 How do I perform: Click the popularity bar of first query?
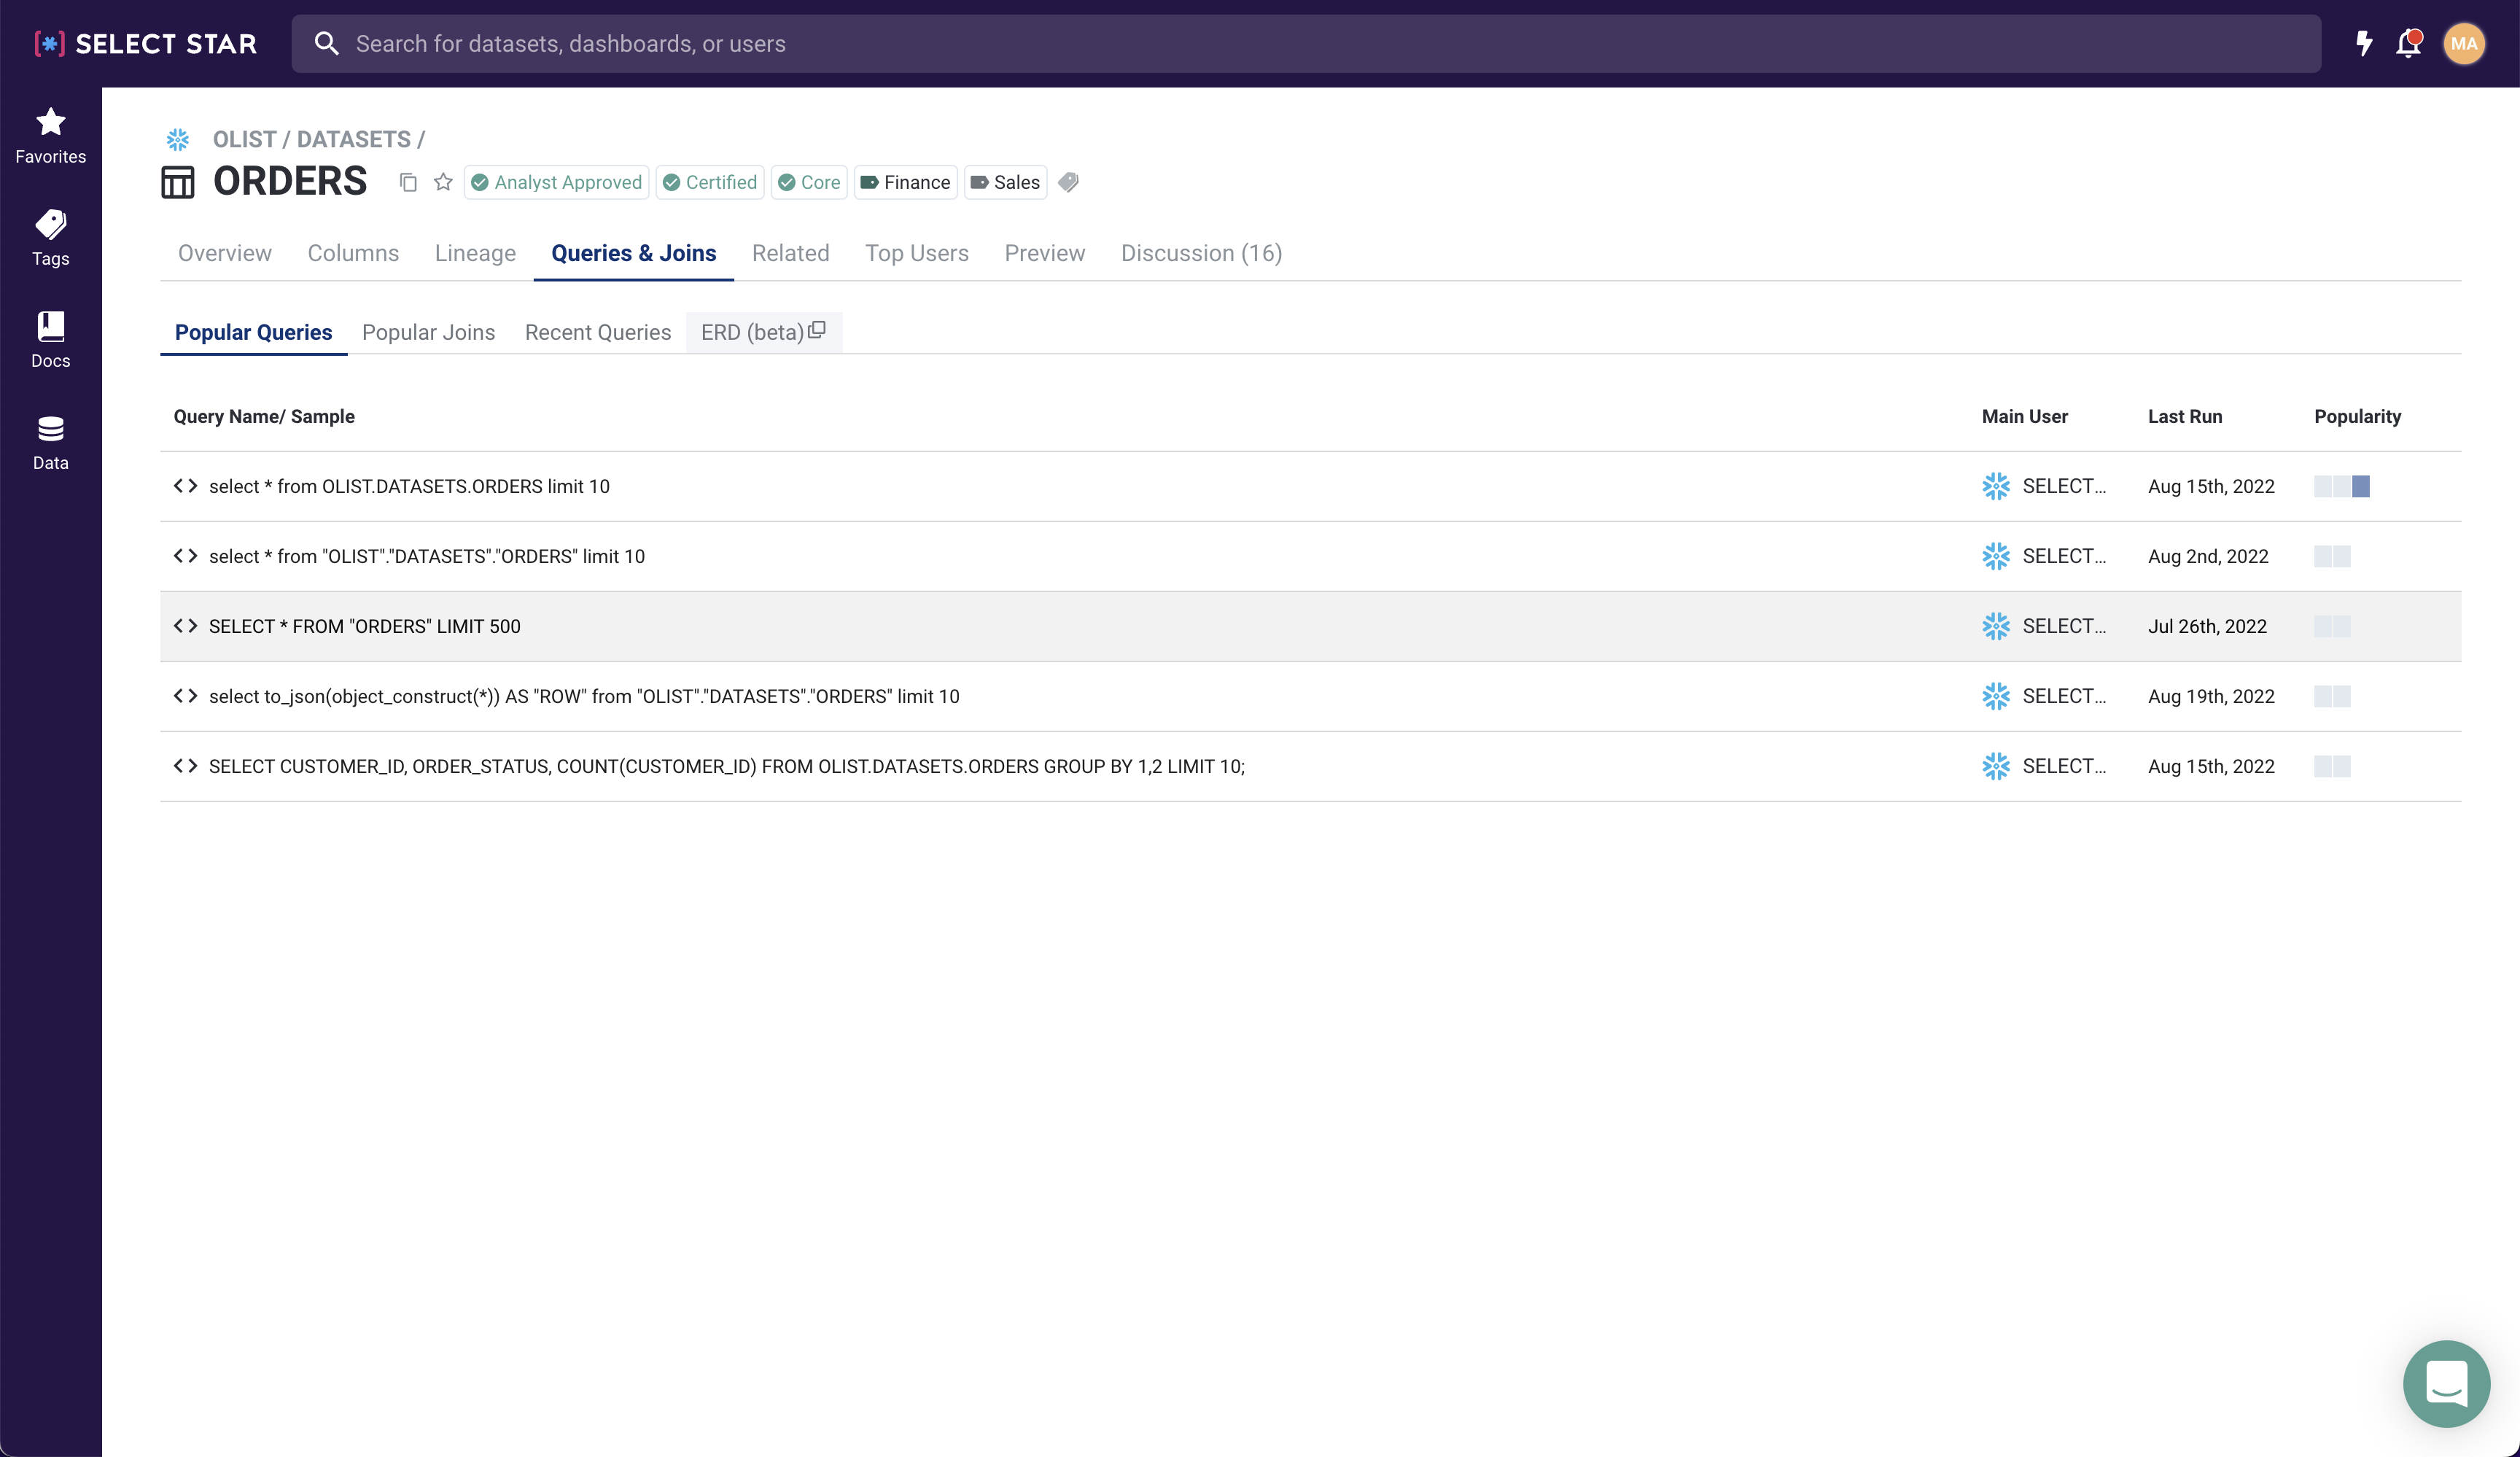(x=2341, y=486)
